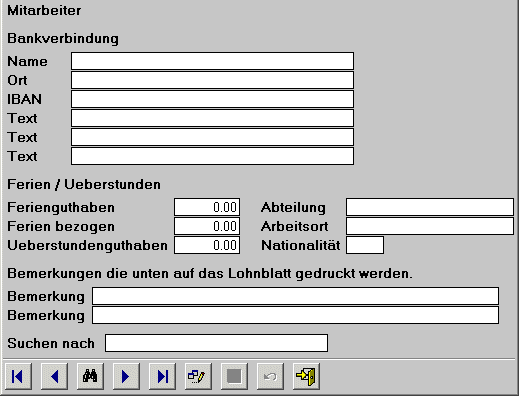
Task: Click the last Text field above Ferien heading
Action: [212, 156]
